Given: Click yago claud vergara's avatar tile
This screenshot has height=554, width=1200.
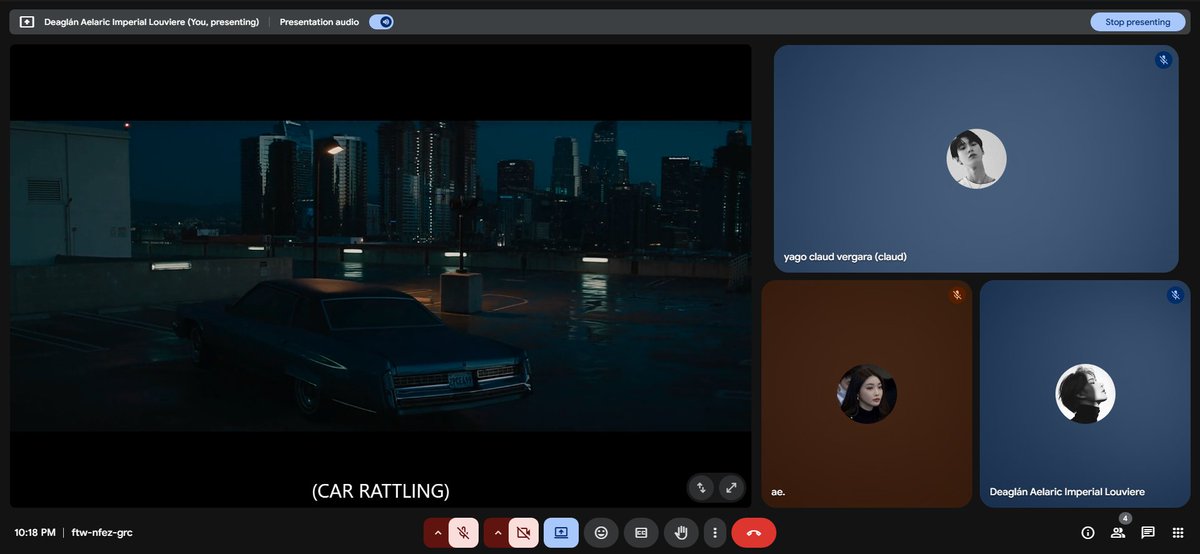Looking at the screenshot, I should (976, 158).
